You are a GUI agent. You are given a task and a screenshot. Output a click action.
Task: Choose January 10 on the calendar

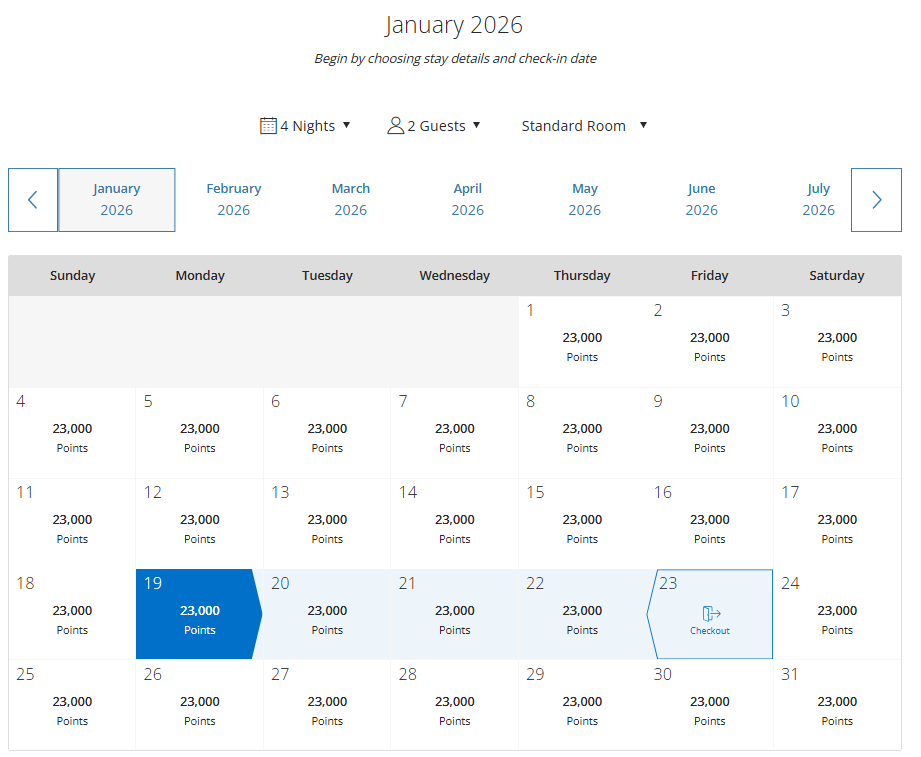coord(837,433)
